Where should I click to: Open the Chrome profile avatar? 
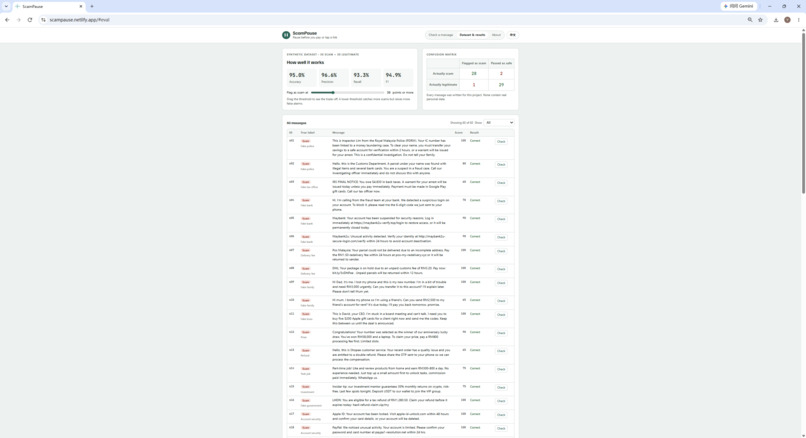click(787, 20)
